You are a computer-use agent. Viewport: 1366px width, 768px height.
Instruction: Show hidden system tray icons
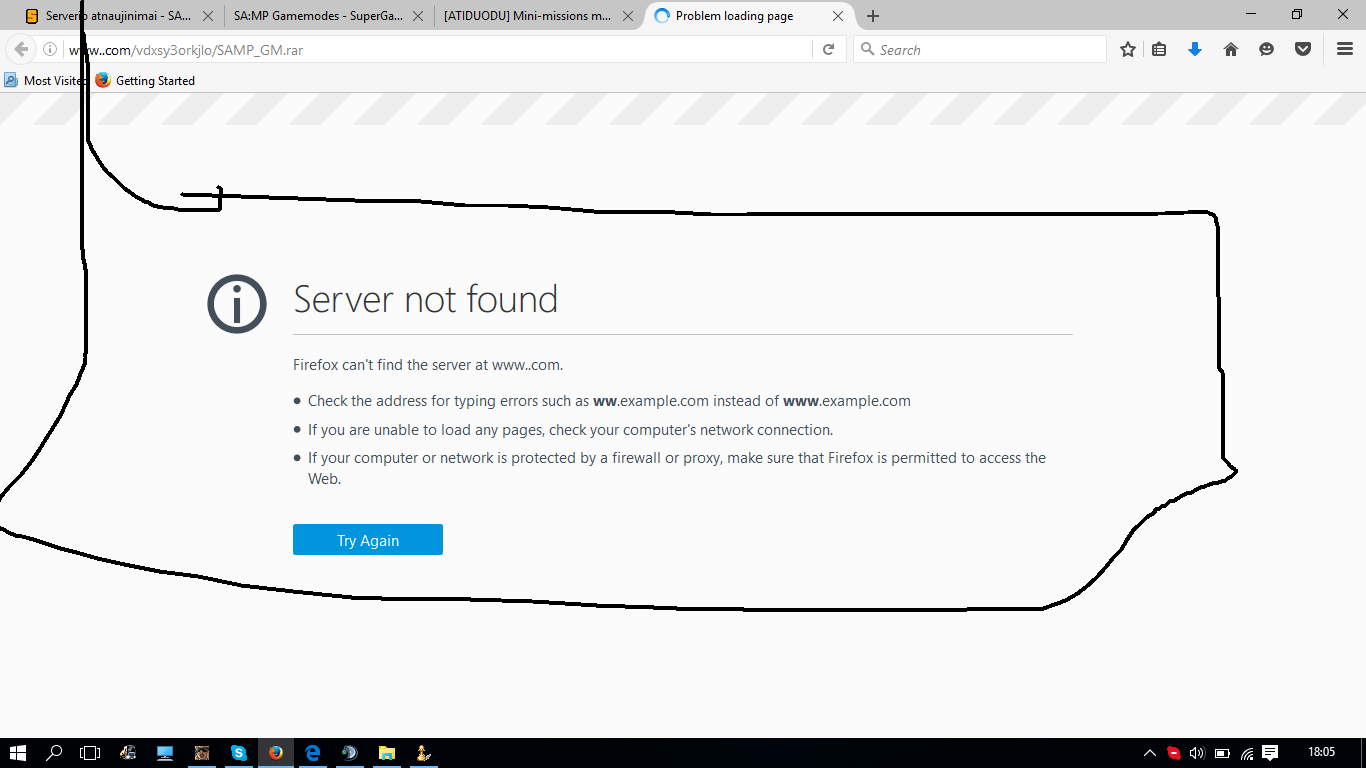[x=1150, y=753]
